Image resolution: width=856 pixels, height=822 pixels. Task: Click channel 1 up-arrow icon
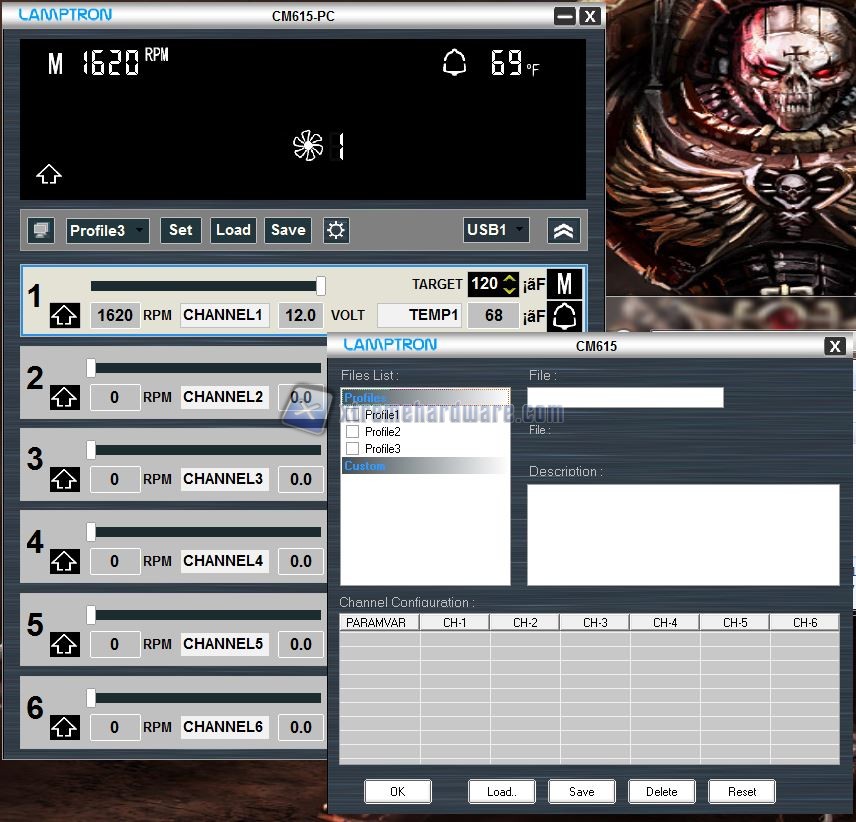tap(64, 316)
